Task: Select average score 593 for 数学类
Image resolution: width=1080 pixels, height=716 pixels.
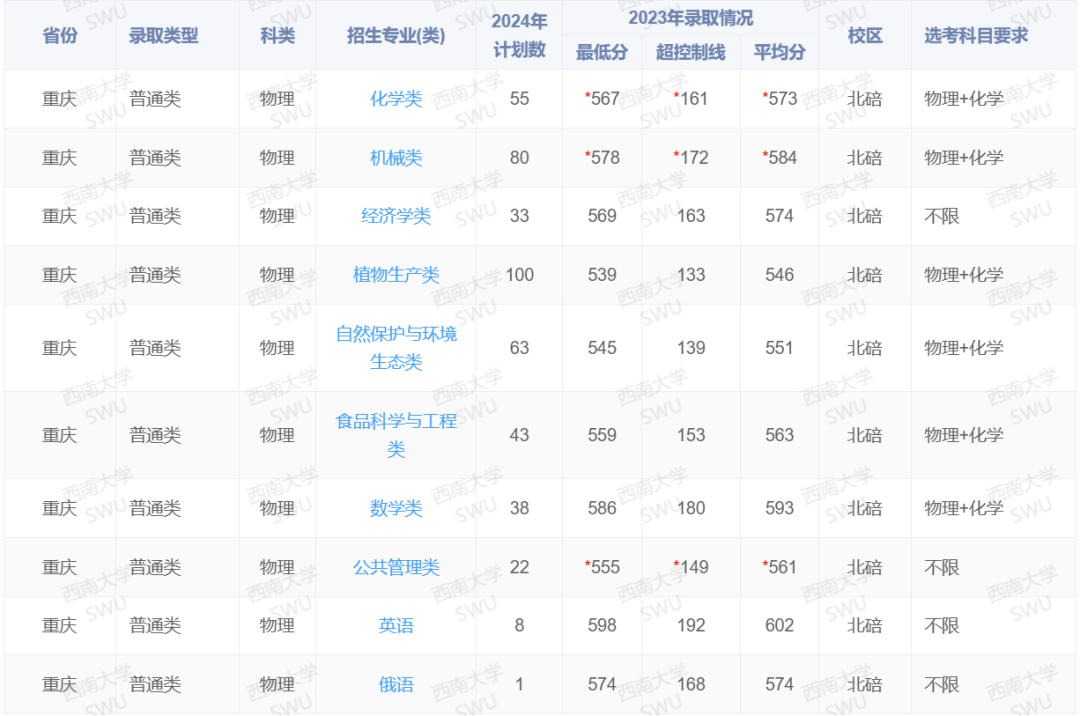Action: (780, 508)
